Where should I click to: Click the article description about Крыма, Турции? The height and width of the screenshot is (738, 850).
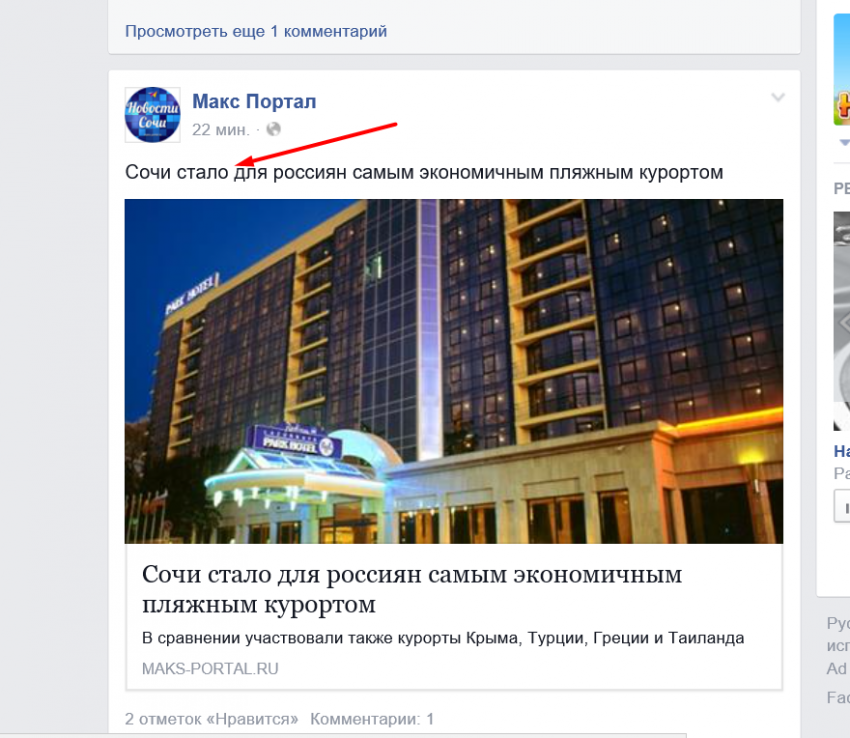pos(443,638)
